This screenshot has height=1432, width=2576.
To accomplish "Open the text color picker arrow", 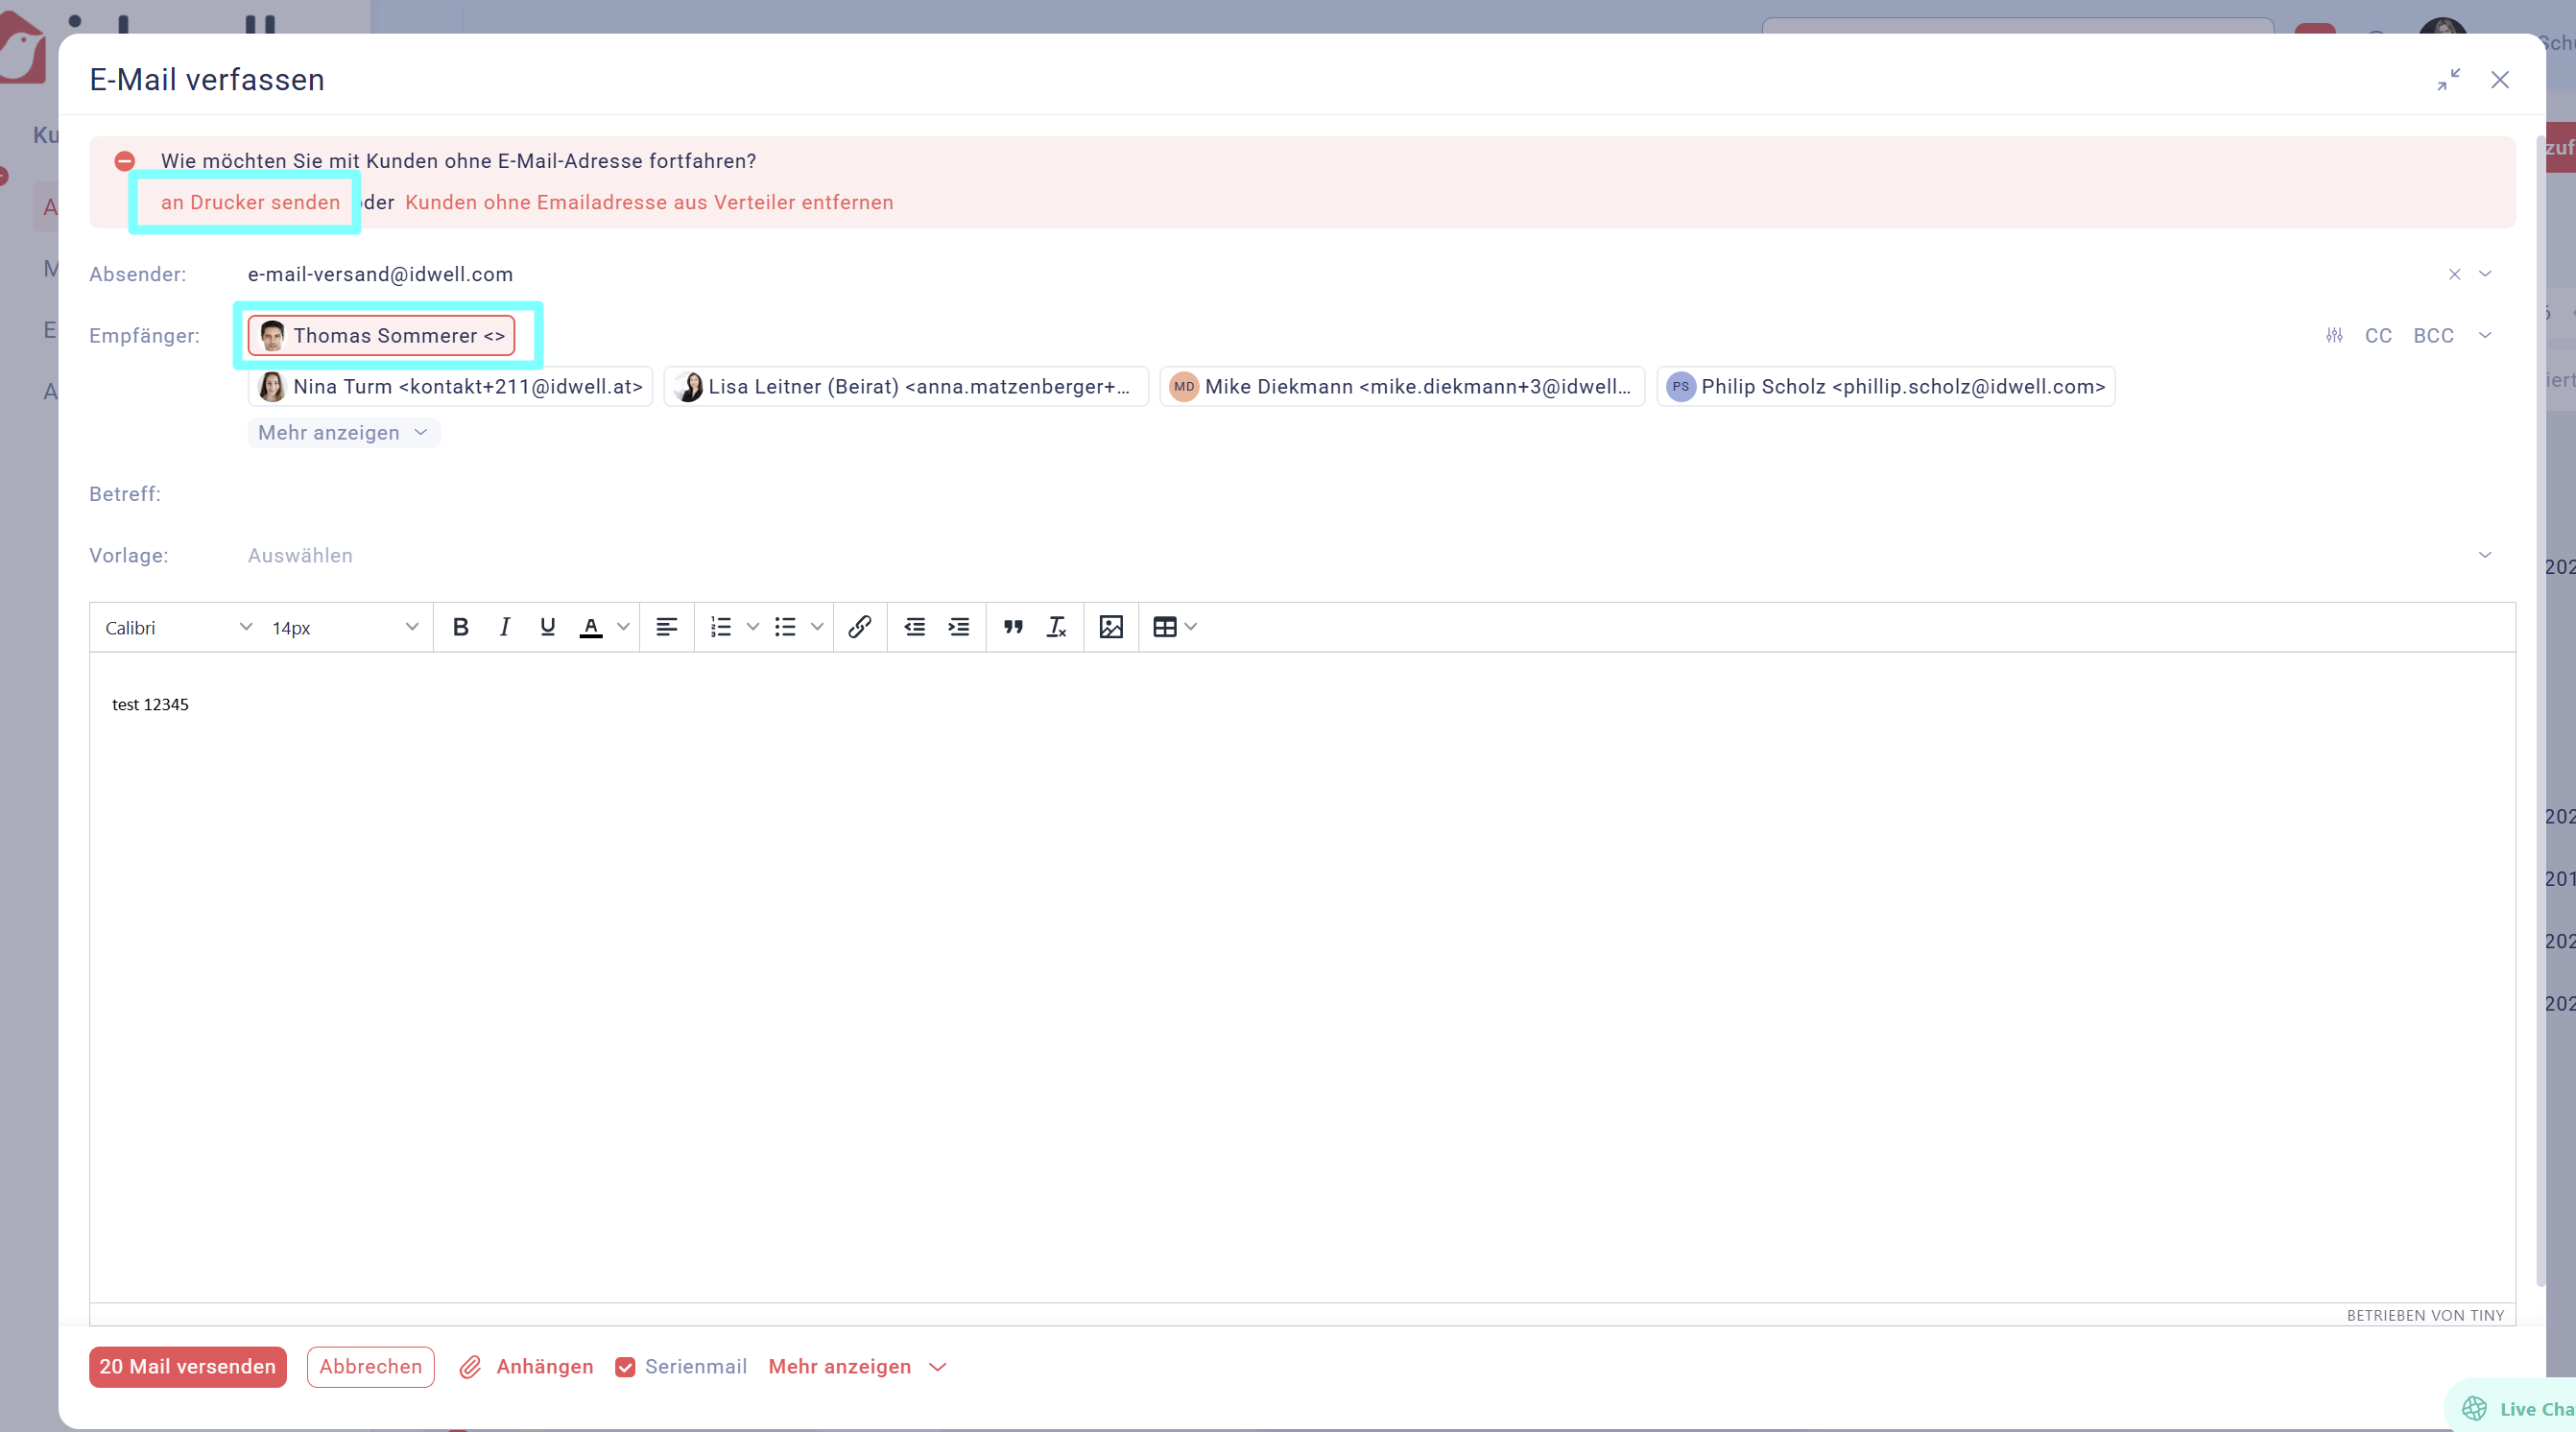I will coord(624,627).
